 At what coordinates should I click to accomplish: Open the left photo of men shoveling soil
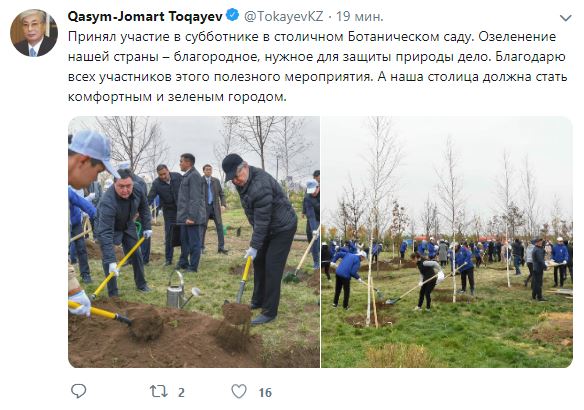point(194,242)
